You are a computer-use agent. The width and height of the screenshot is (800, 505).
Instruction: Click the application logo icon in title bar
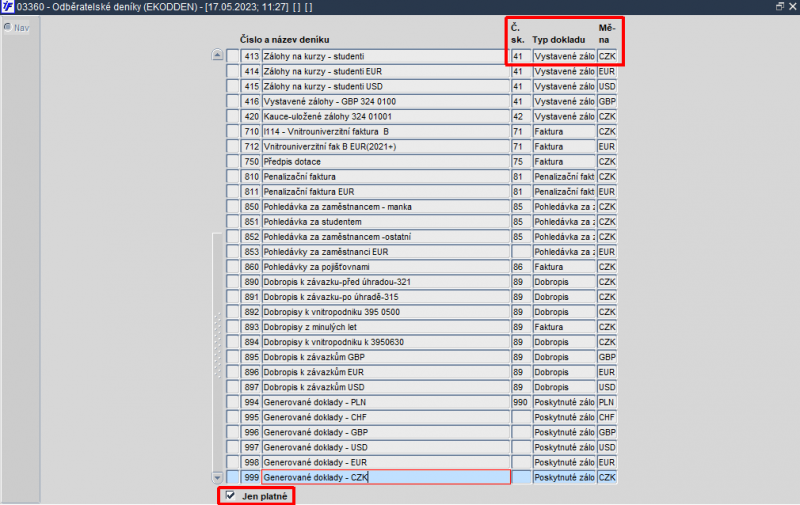[x=7, y=7]
